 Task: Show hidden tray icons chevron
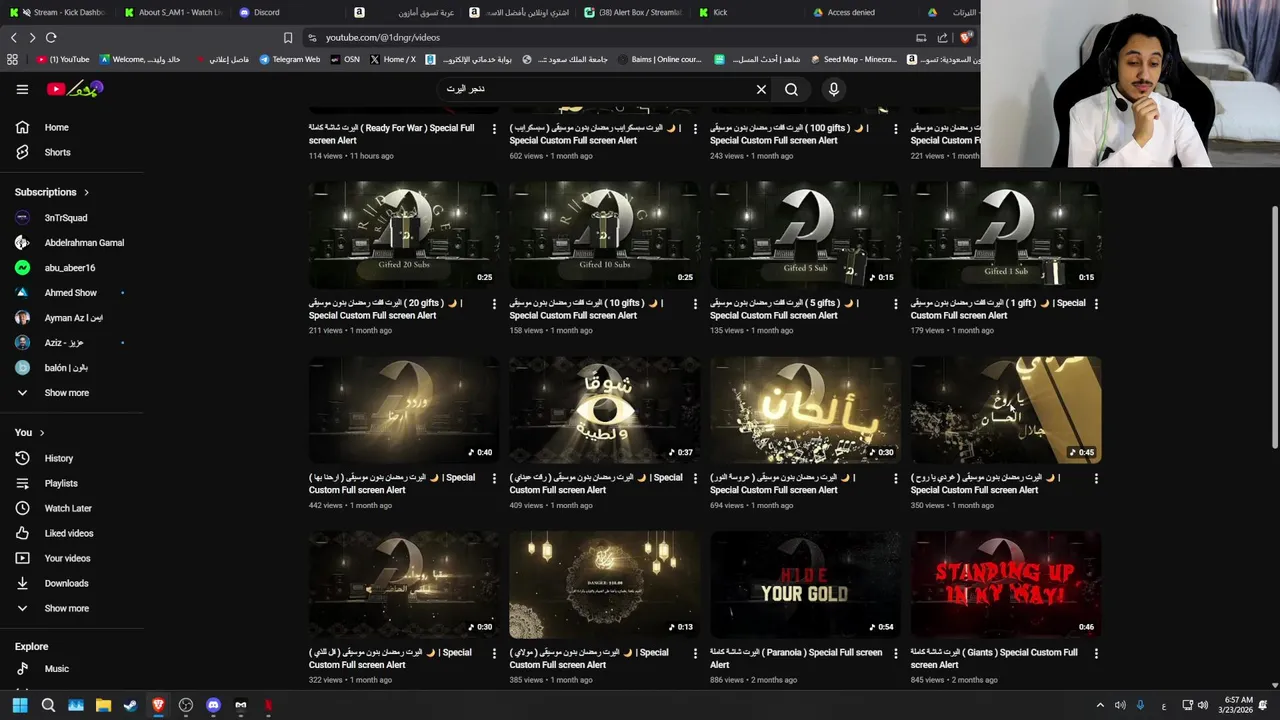(1100, 705)
